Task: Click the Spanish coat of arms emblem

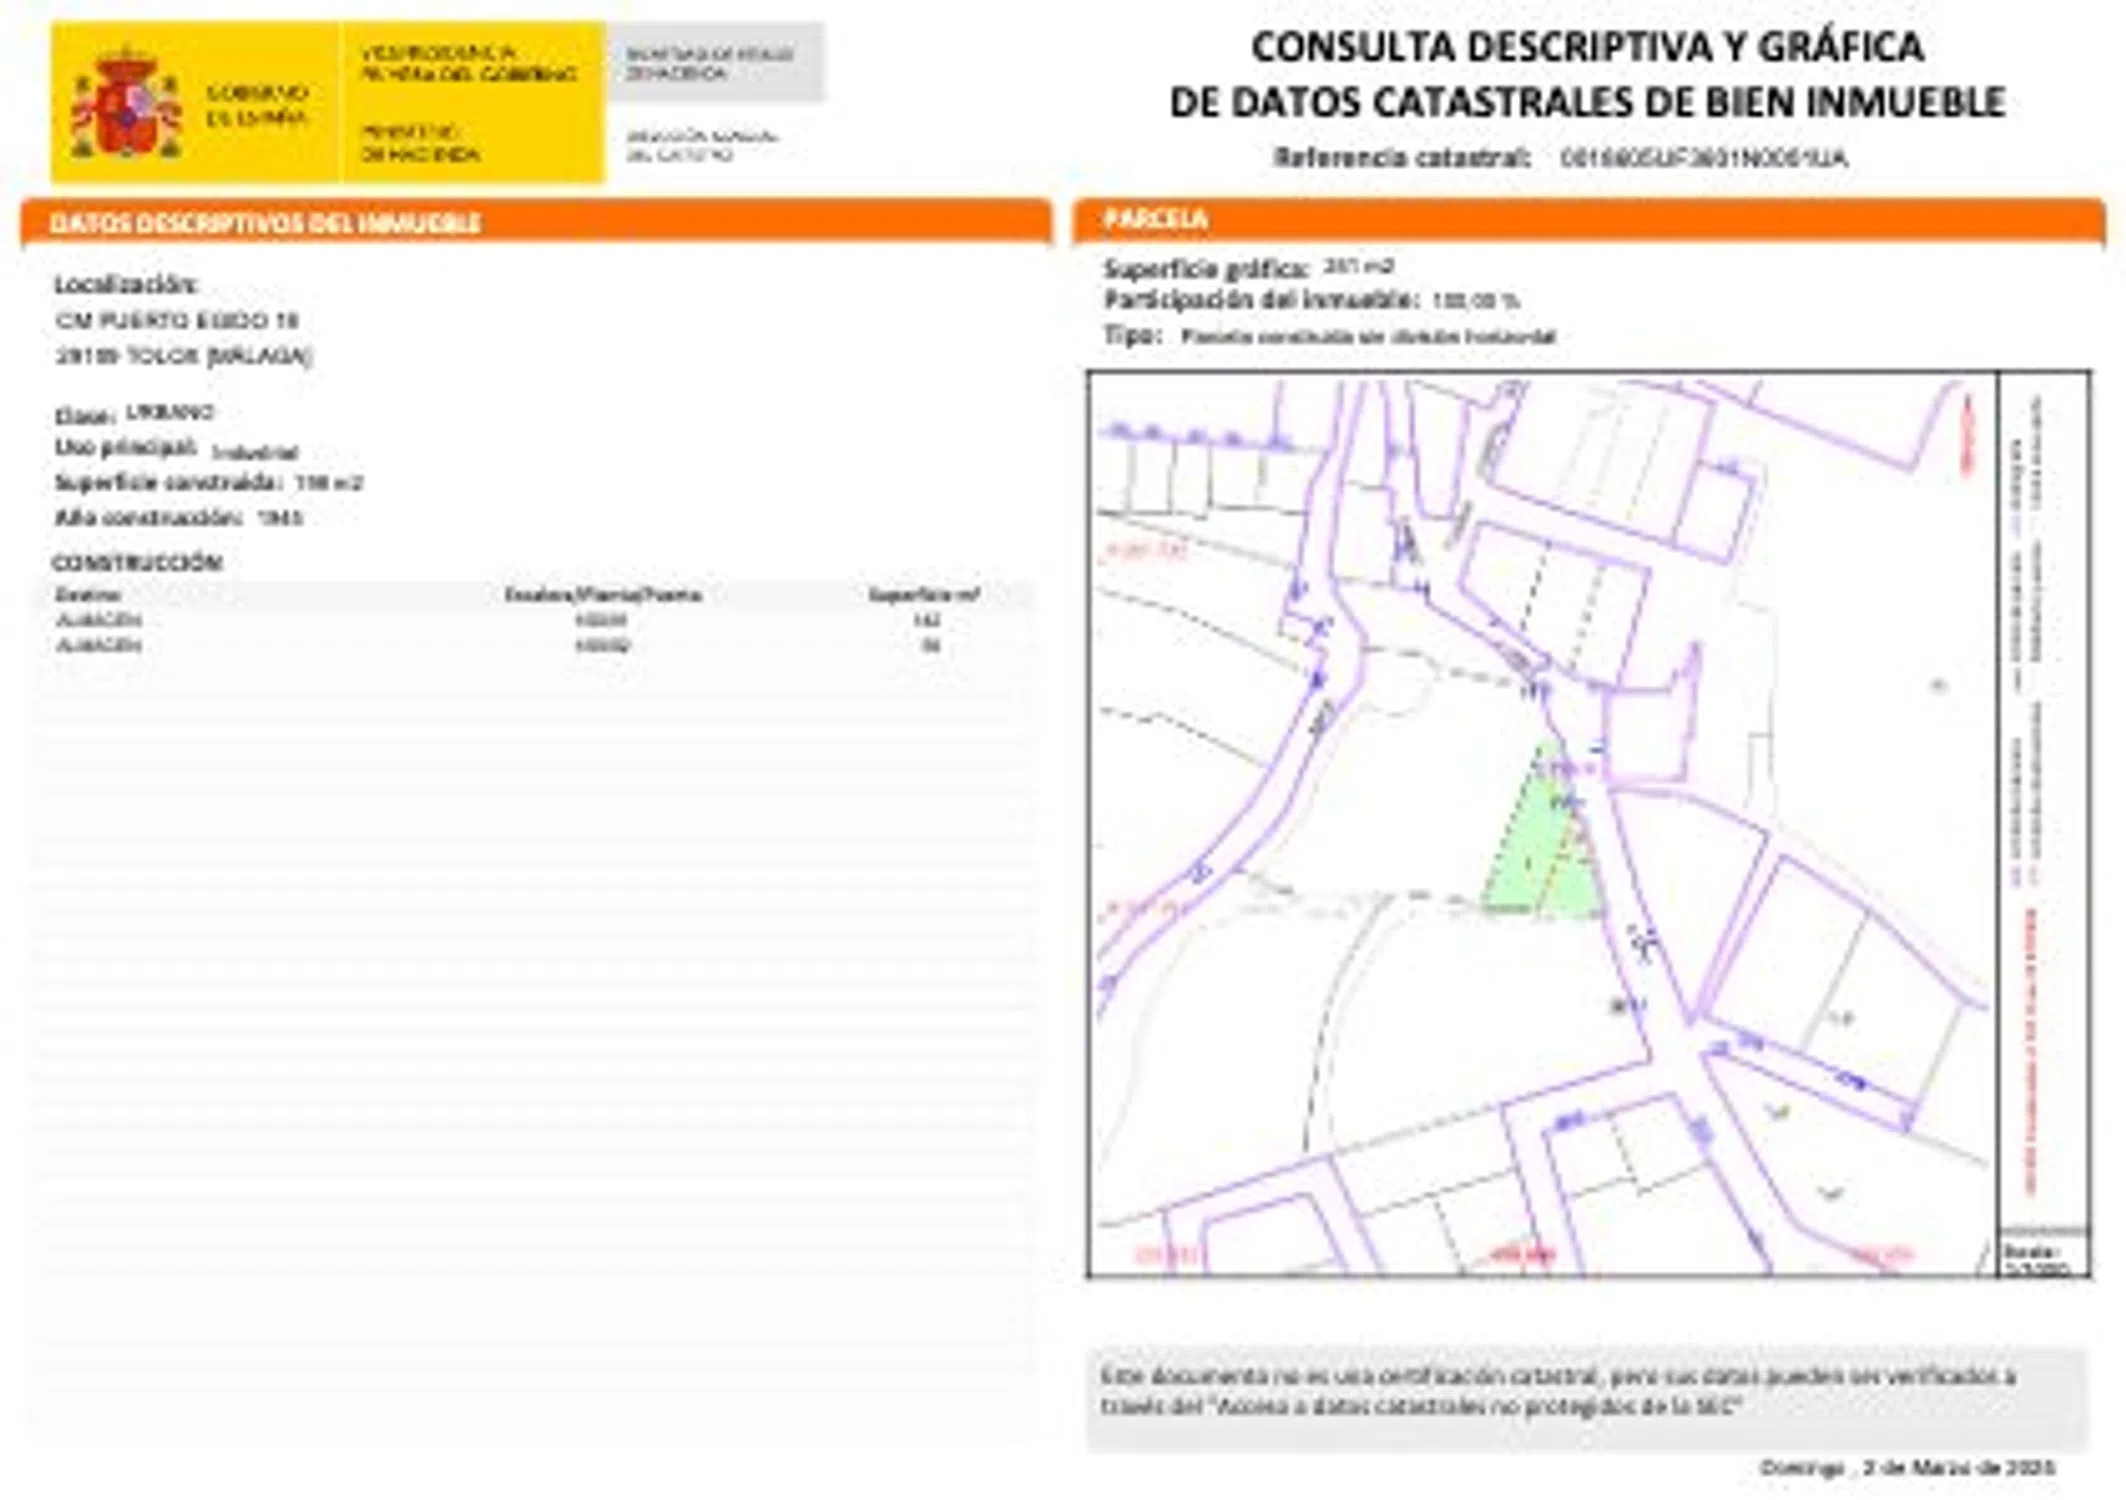Action: point(125,105)
